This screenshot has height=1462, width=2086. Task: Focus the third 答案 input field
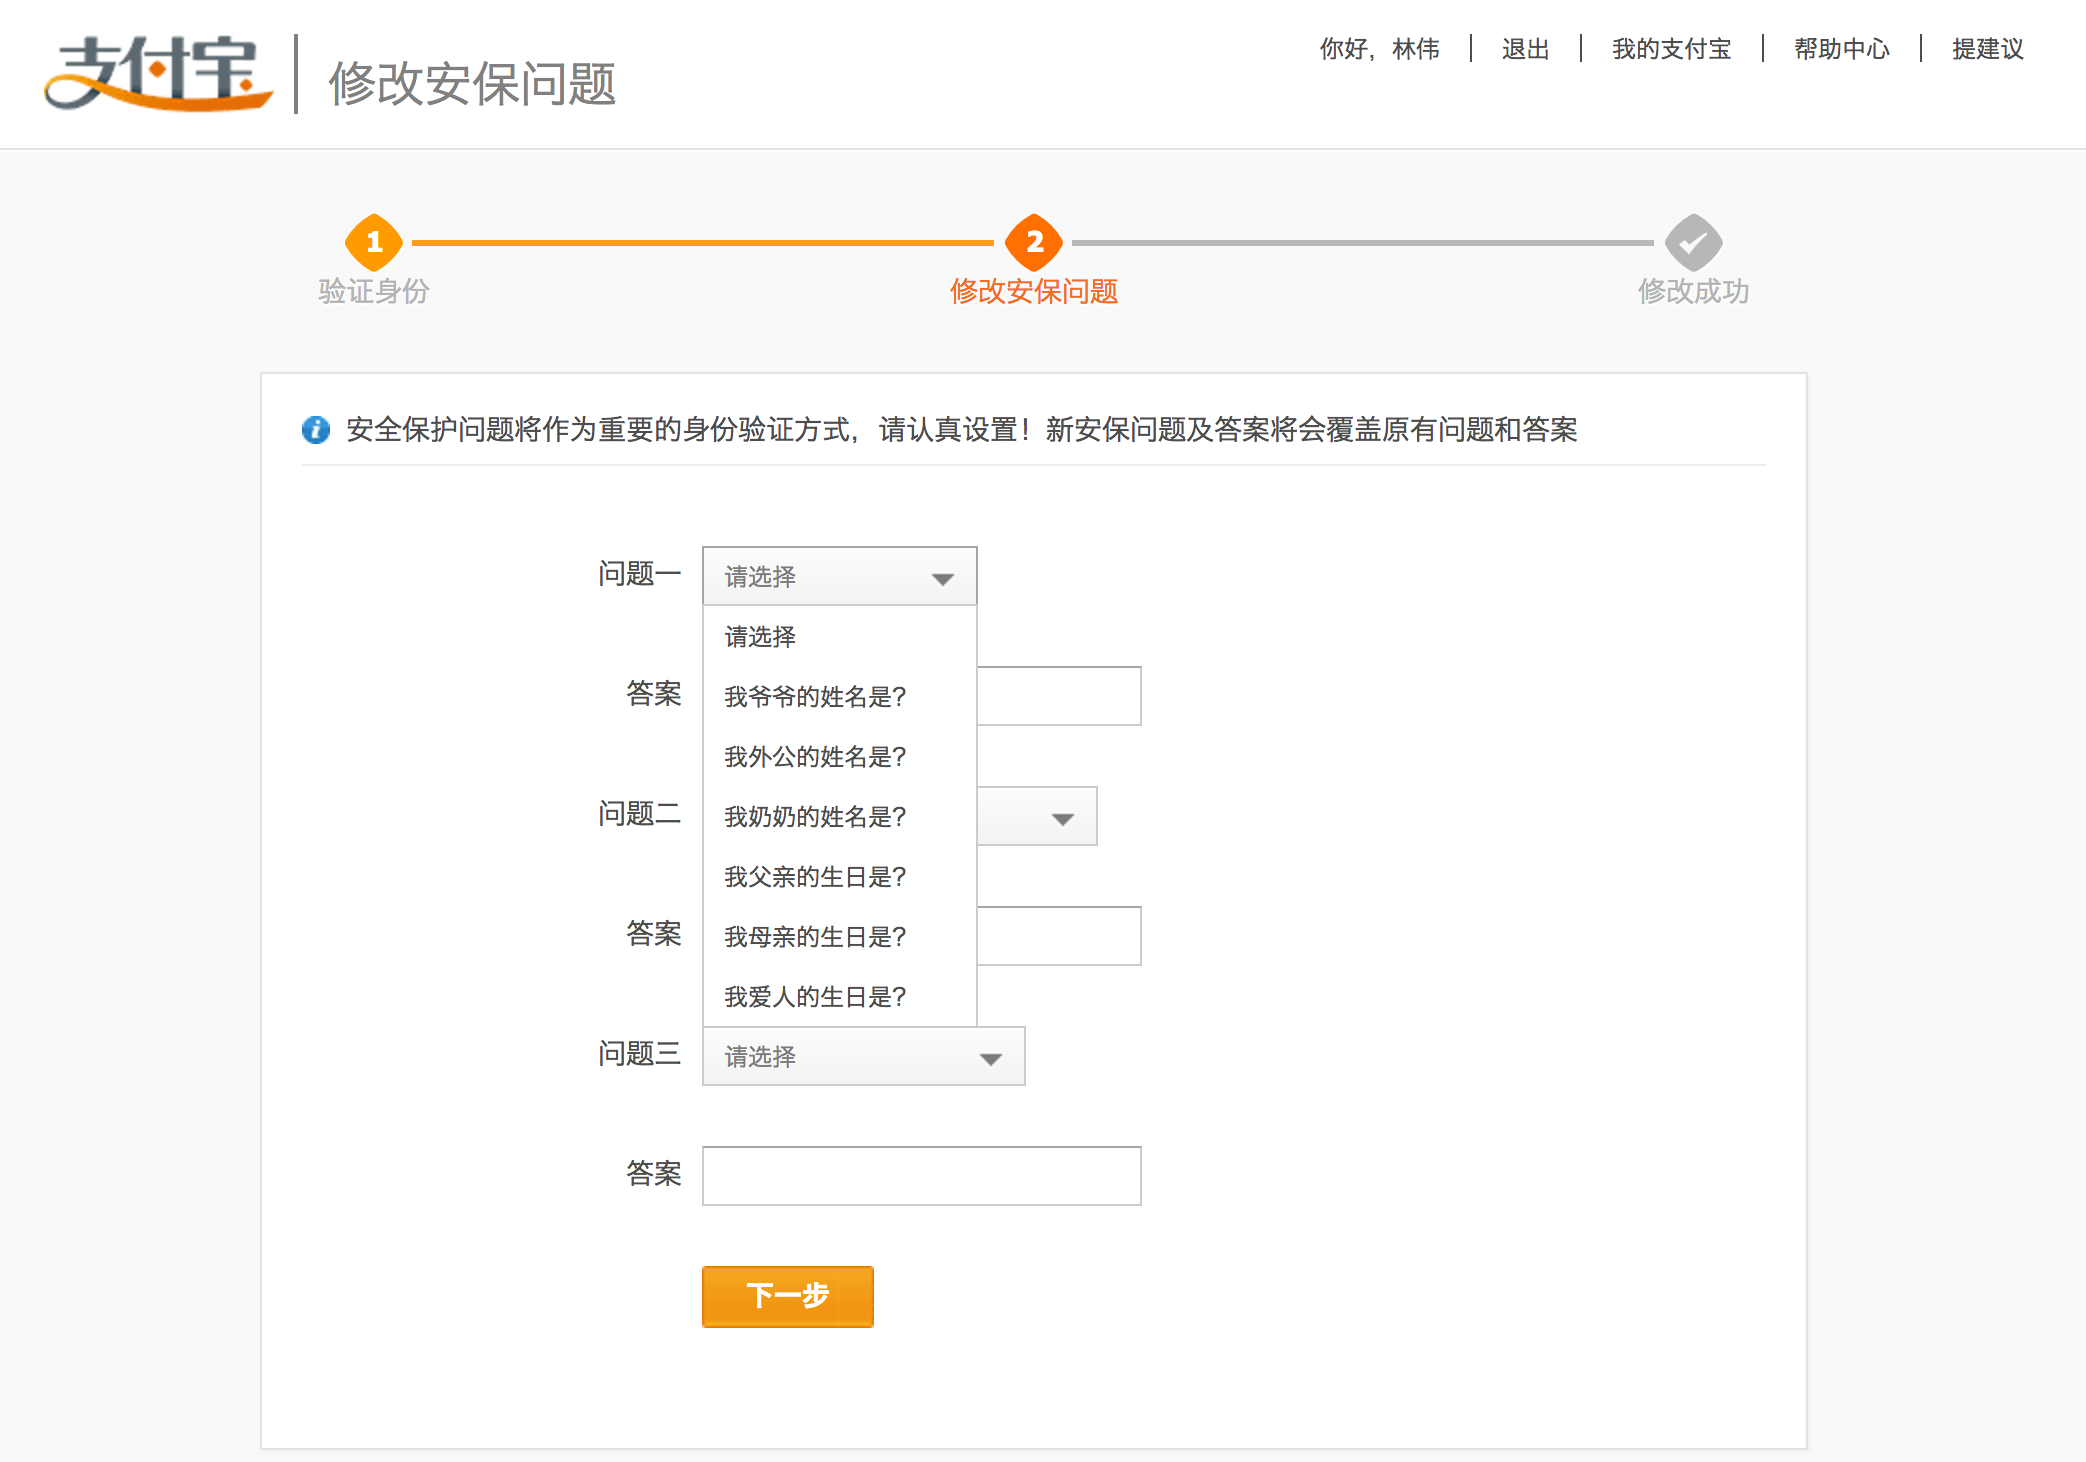921,1176
